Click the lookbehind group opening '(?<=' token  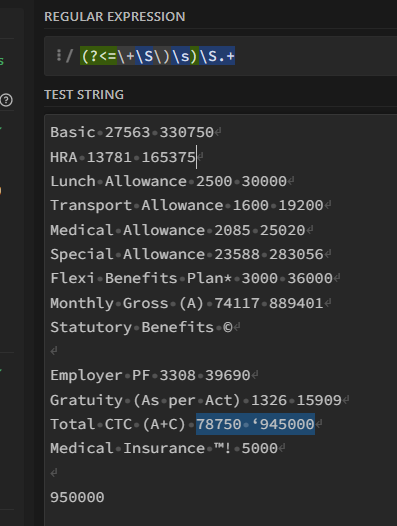(99, 56)
